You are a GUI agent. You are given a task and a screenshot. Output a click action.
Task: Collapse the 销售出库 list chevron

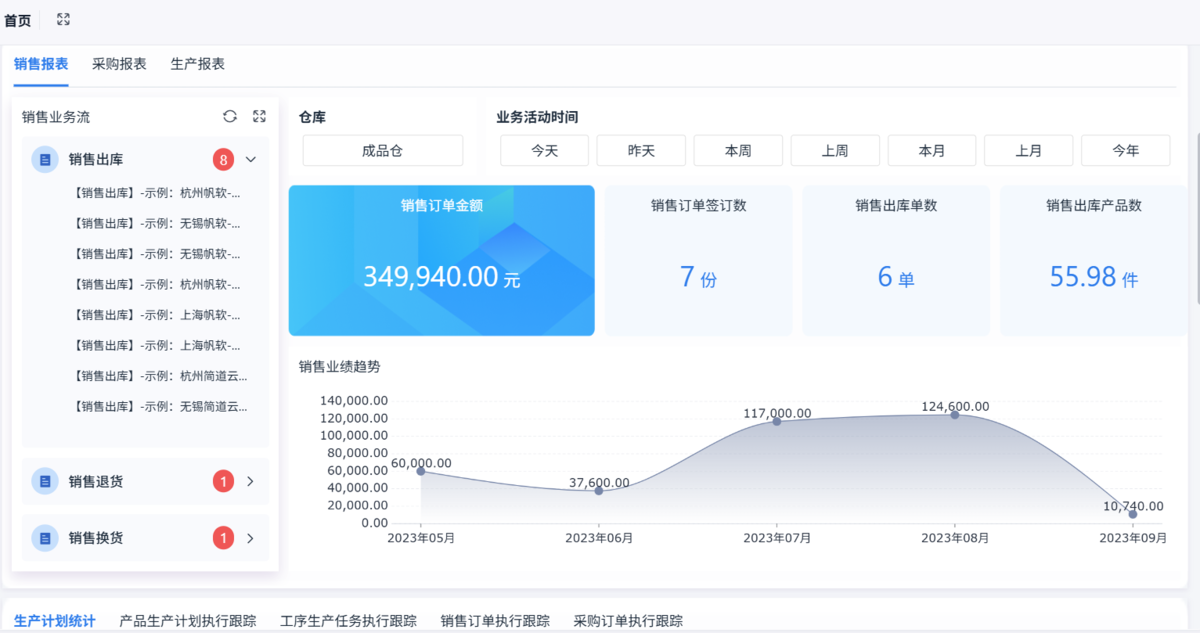(x=251, y=159)
